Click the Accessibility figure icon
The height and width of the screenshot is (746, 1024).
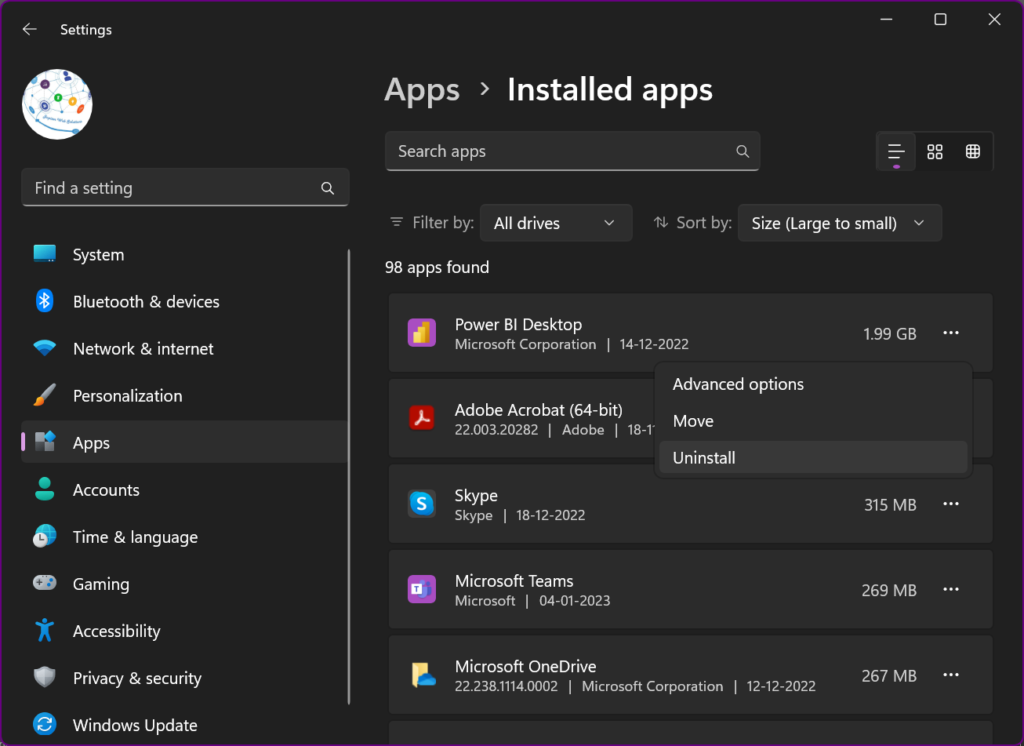[x=44, y=630]
